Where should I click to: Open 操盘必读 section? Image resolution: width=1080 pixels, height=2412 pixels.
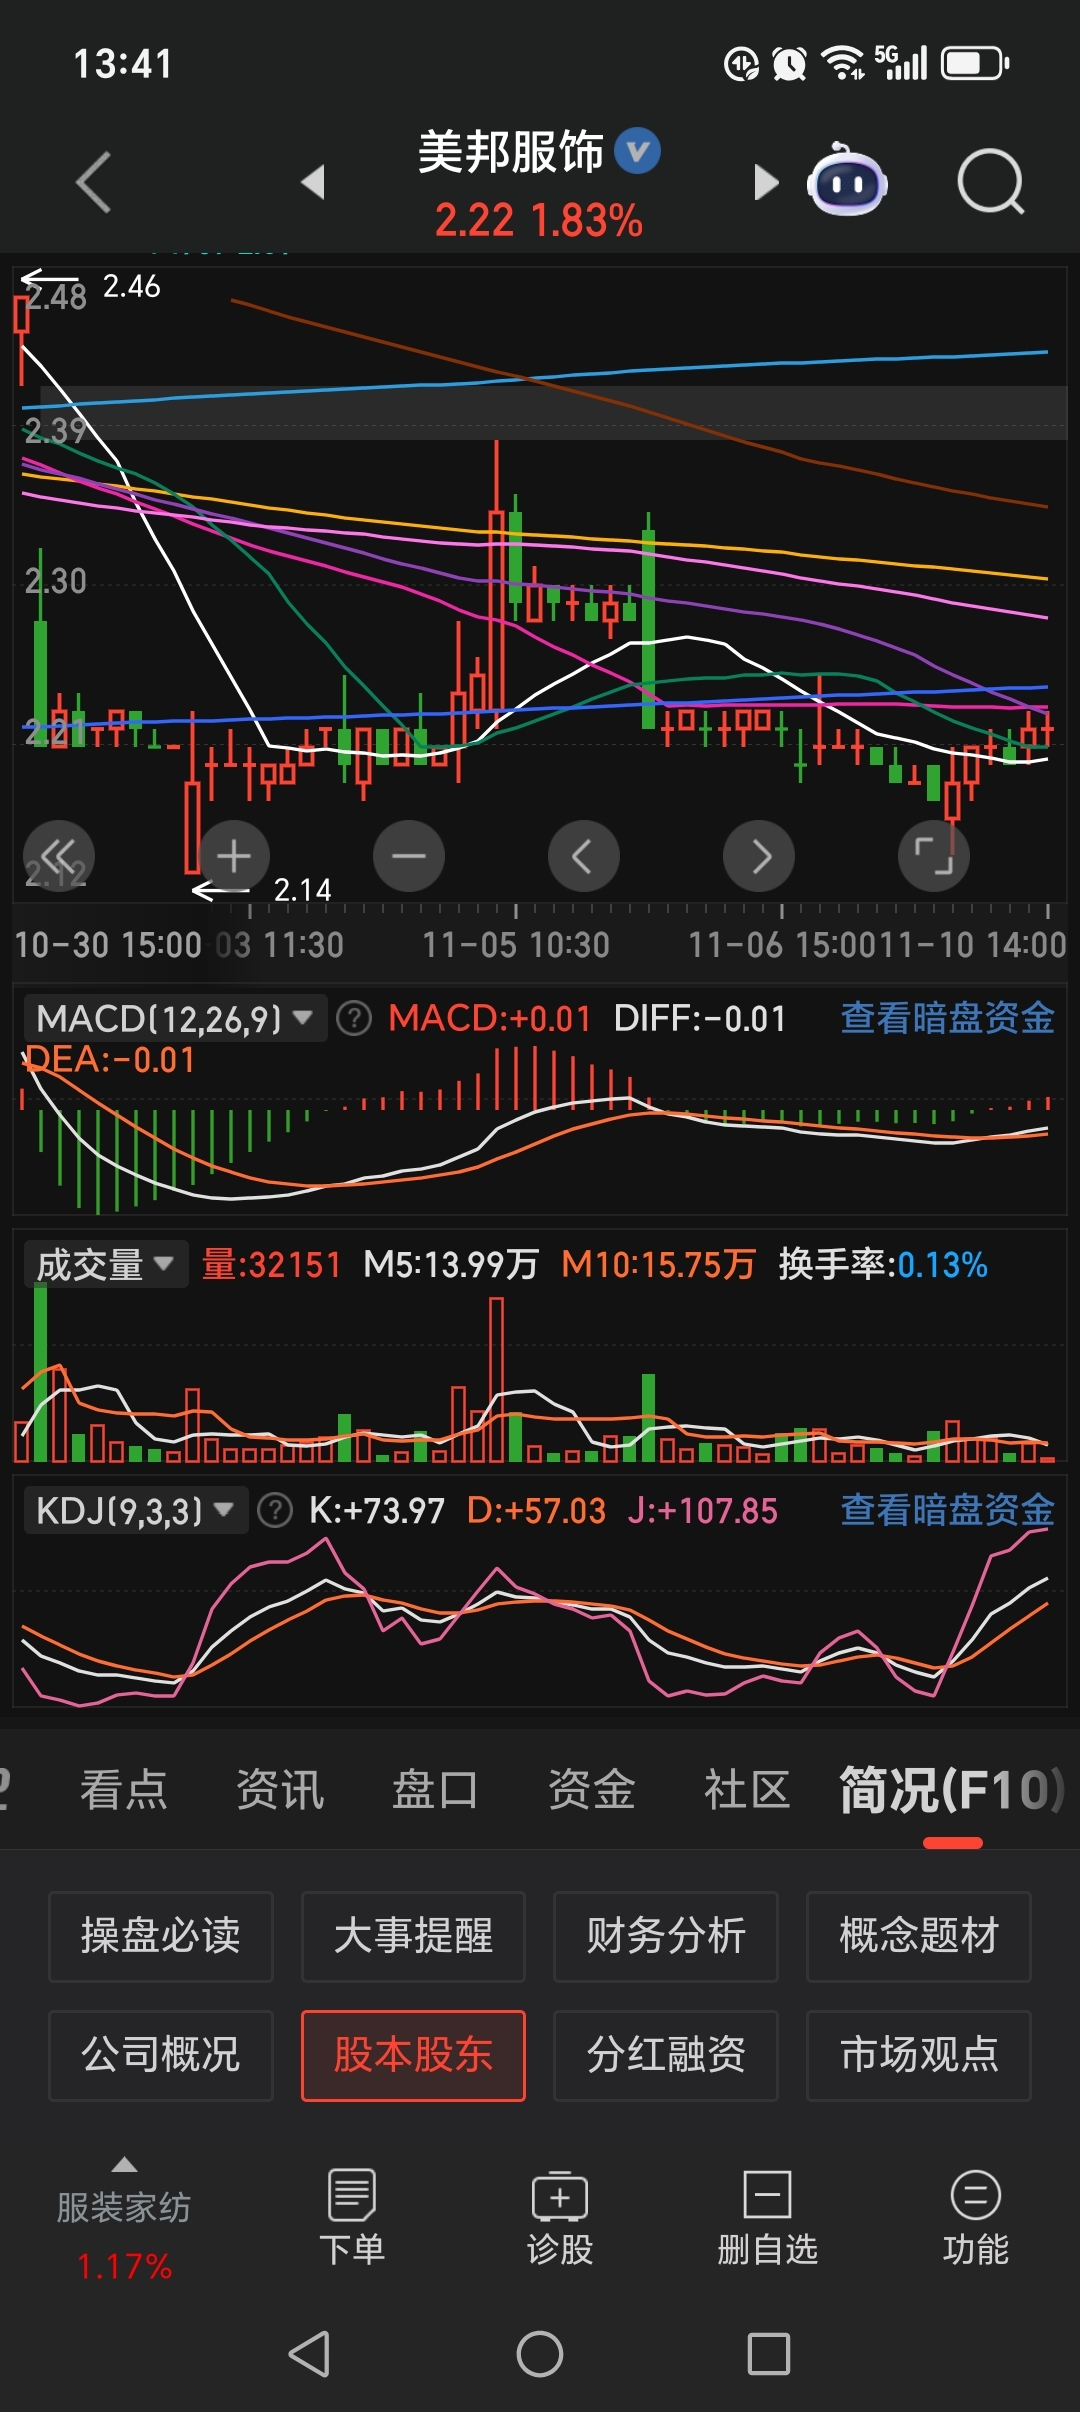[x=161, y=1936]
